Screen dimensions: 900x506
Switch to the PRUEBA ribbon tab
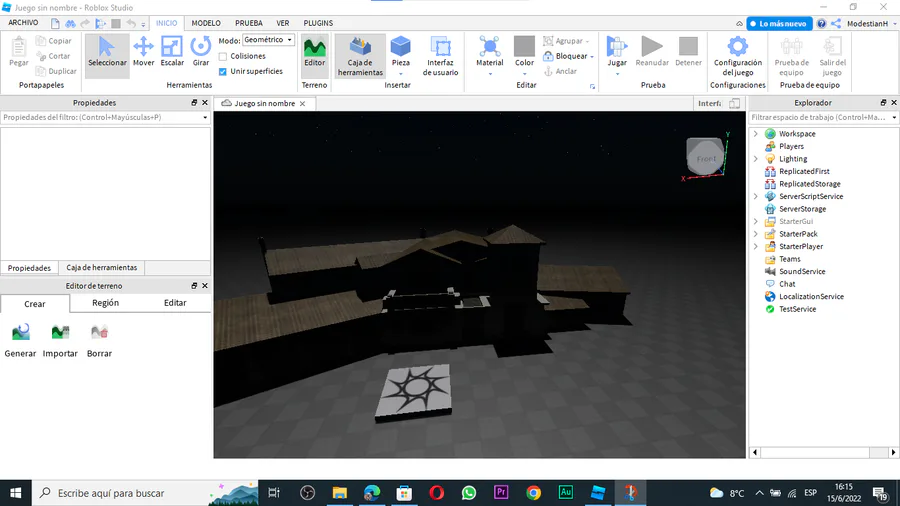click(x=249, y=23)
